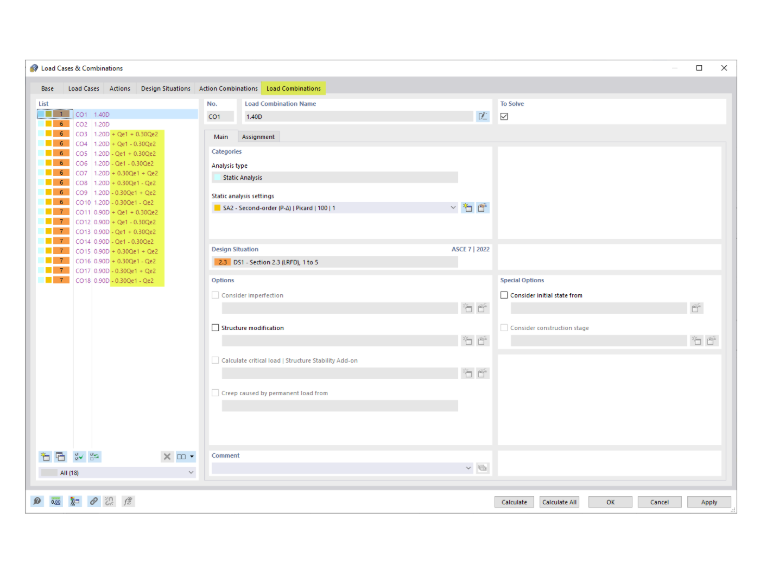Viewport: 760px width, 570px height.
Task: Select CO2 1.20D in the list
Action: (118, 124)
